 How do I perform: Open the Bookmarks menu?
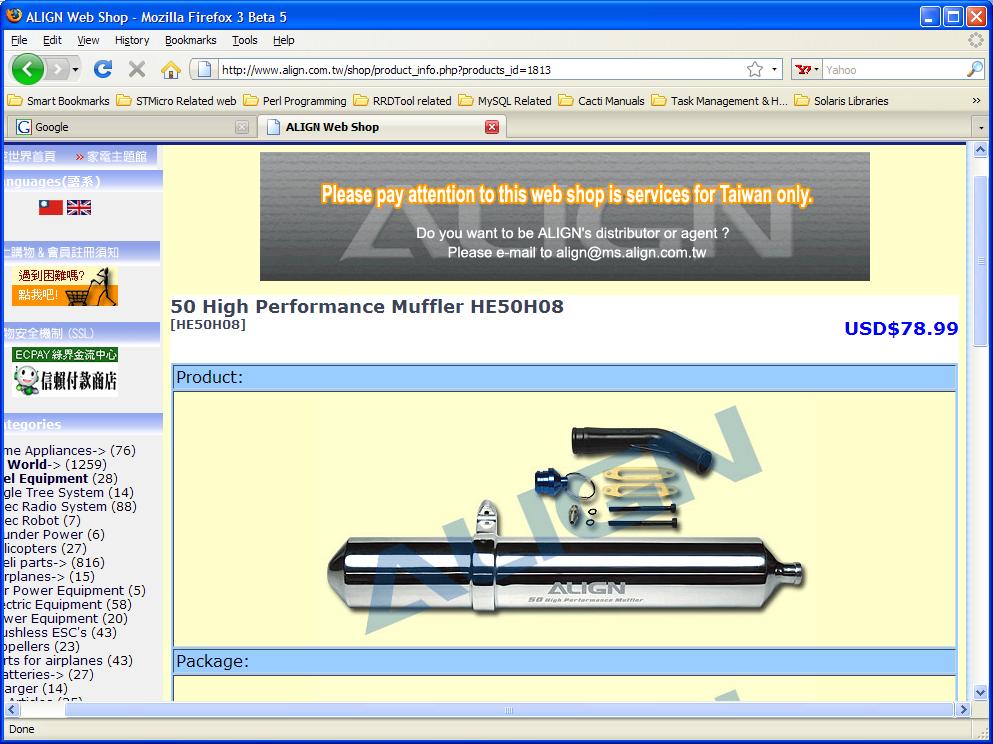click(191, 40)
